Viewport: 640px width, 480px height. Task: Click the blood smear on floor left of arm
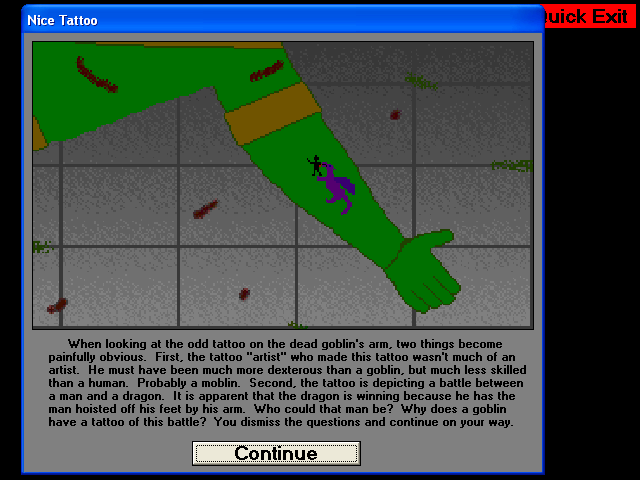pyautogui.click(x=205, y=209)
